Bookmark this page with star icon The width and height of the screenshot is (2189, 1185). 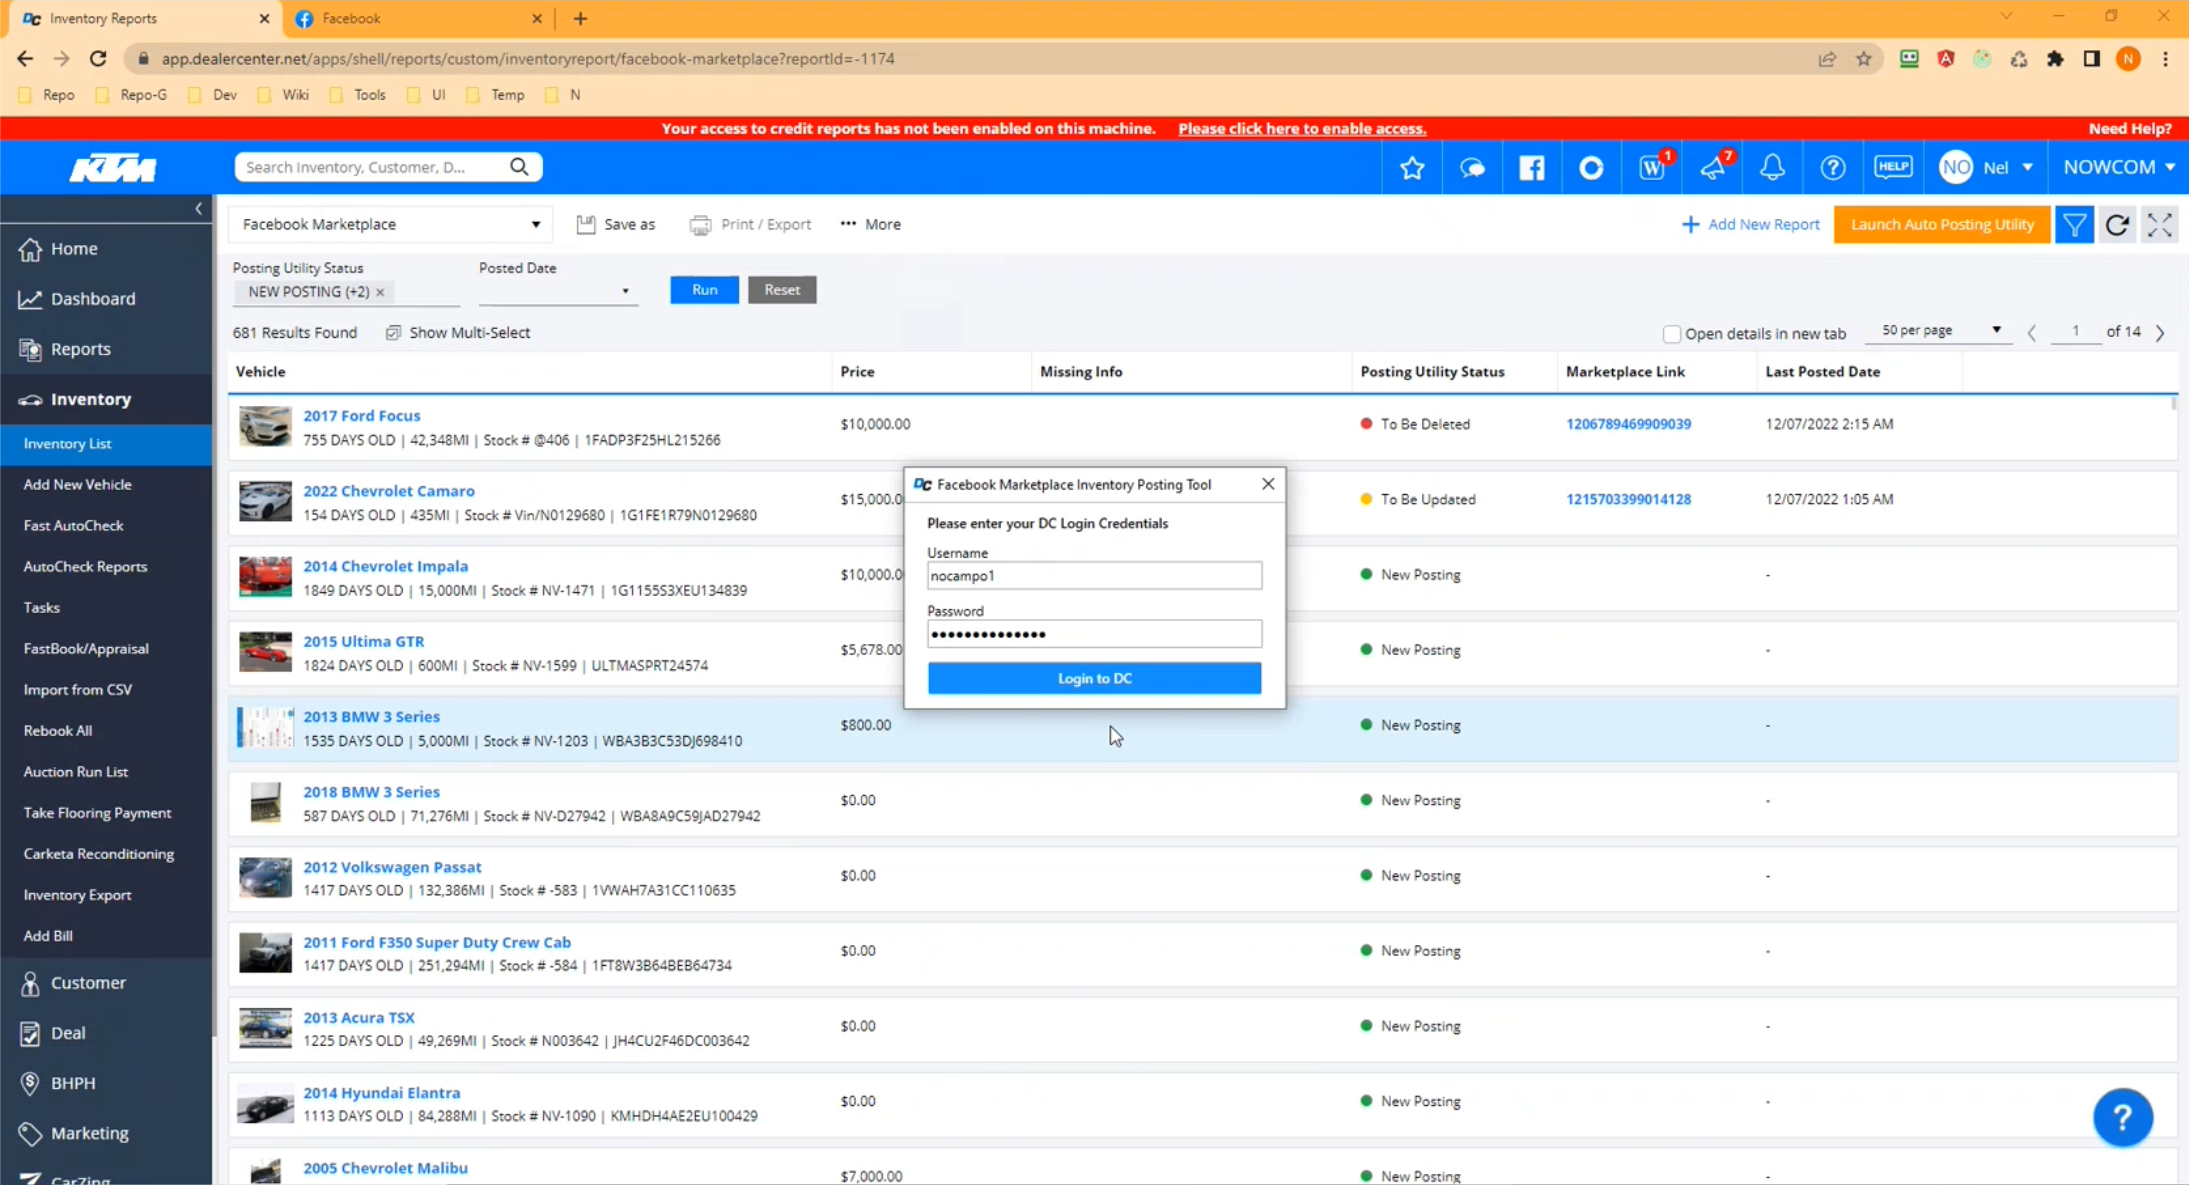pos(1863,59)
